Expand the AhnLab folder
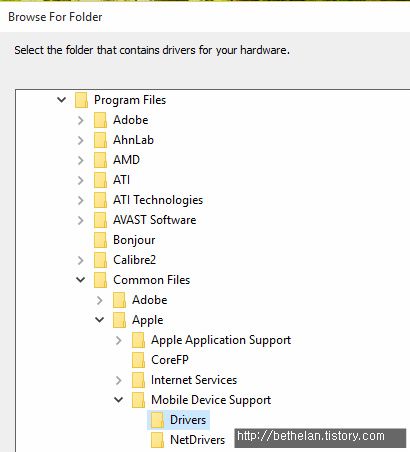This screenshot has width=410, height=452. click(81, 140)
